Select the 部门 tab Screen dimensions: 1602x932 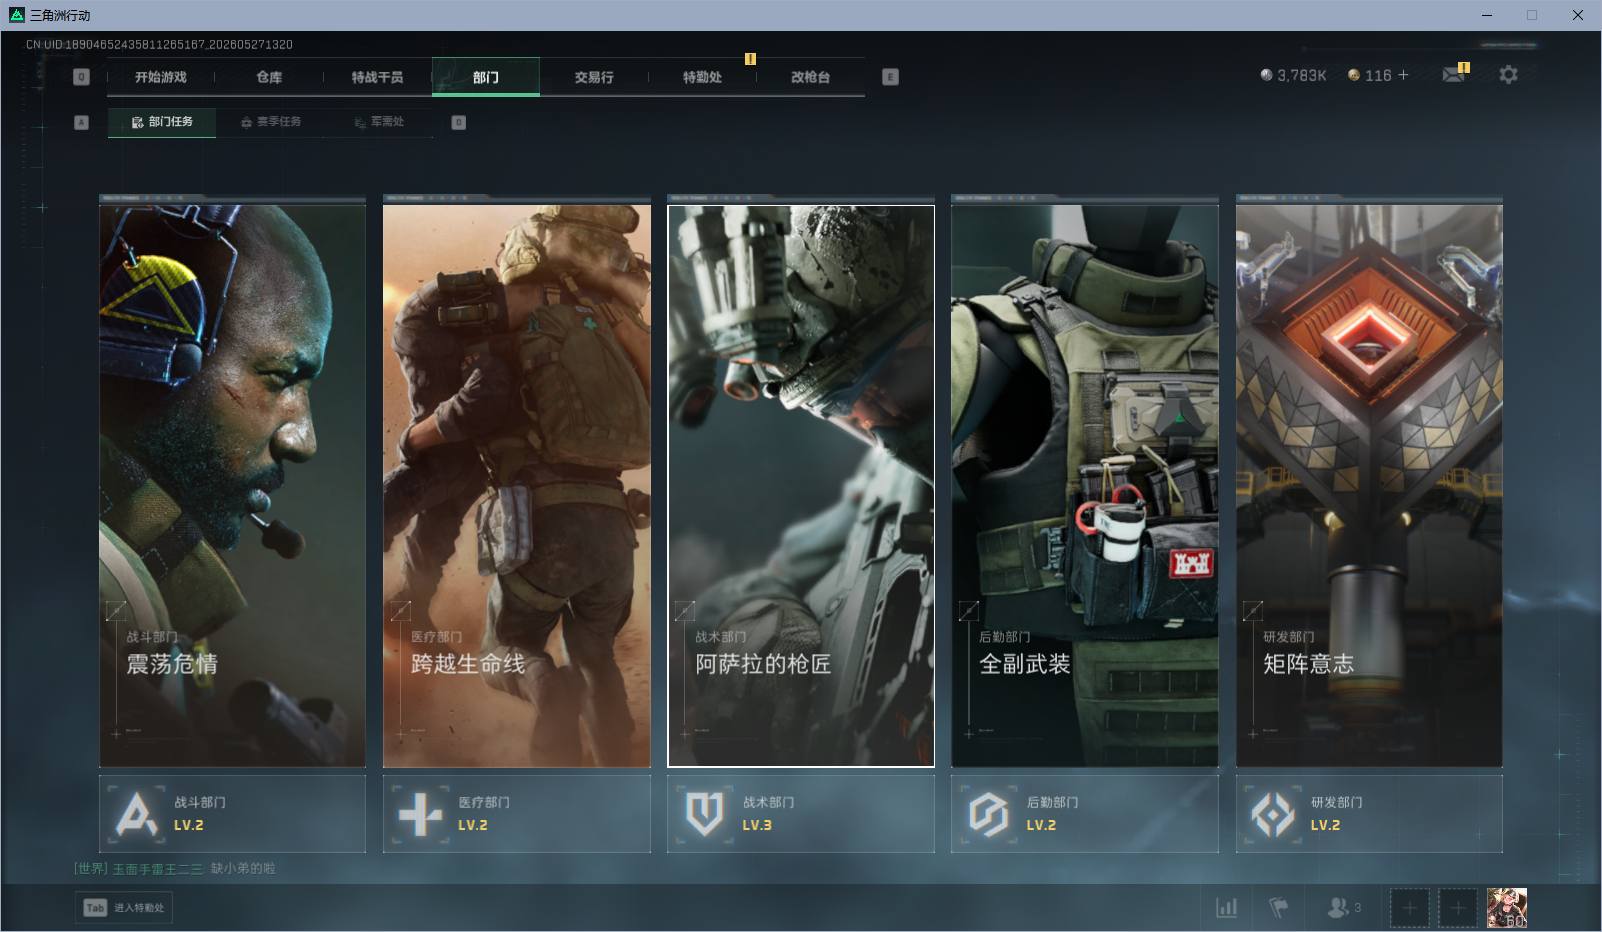(x=486, y=77)
